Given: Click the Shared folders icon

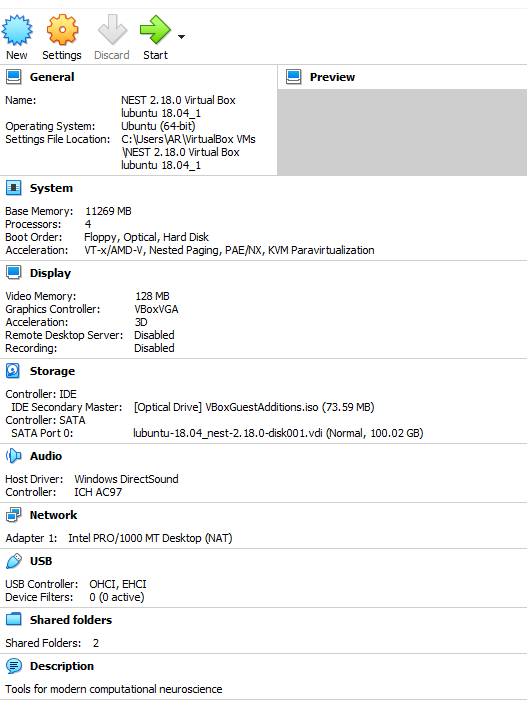Looking at the screenshot, I should pyautogui.click(x=14, y=620).
